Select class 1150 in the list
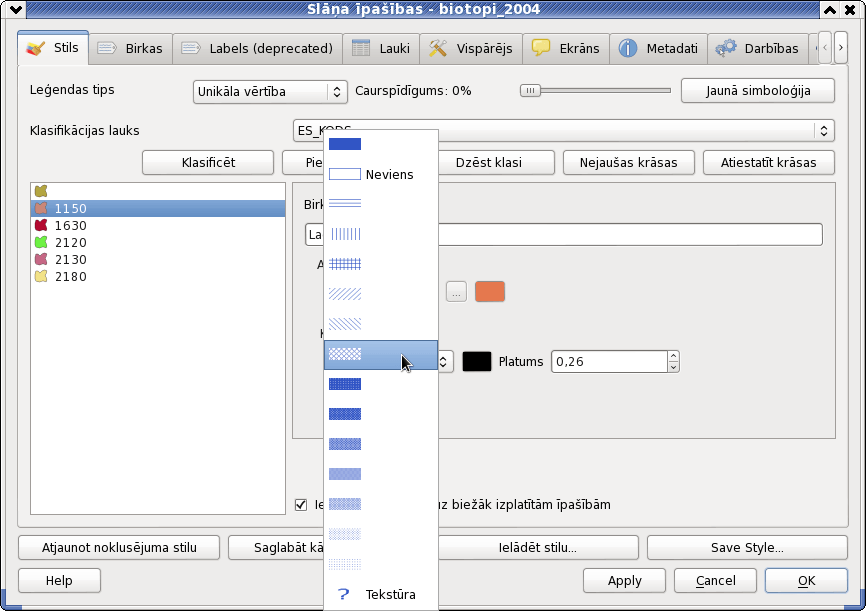 click(158, 208)
